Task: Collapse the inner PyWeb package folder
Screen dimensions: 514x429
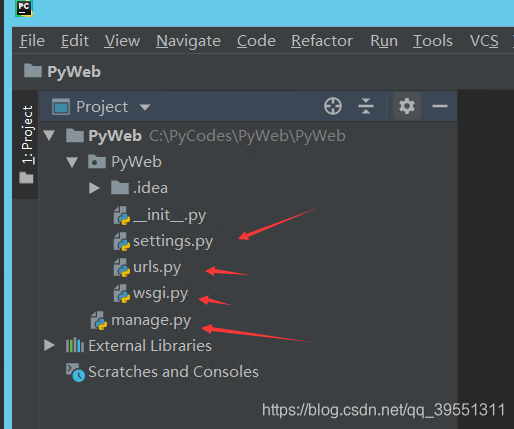Action: click(x=72, y=162)
